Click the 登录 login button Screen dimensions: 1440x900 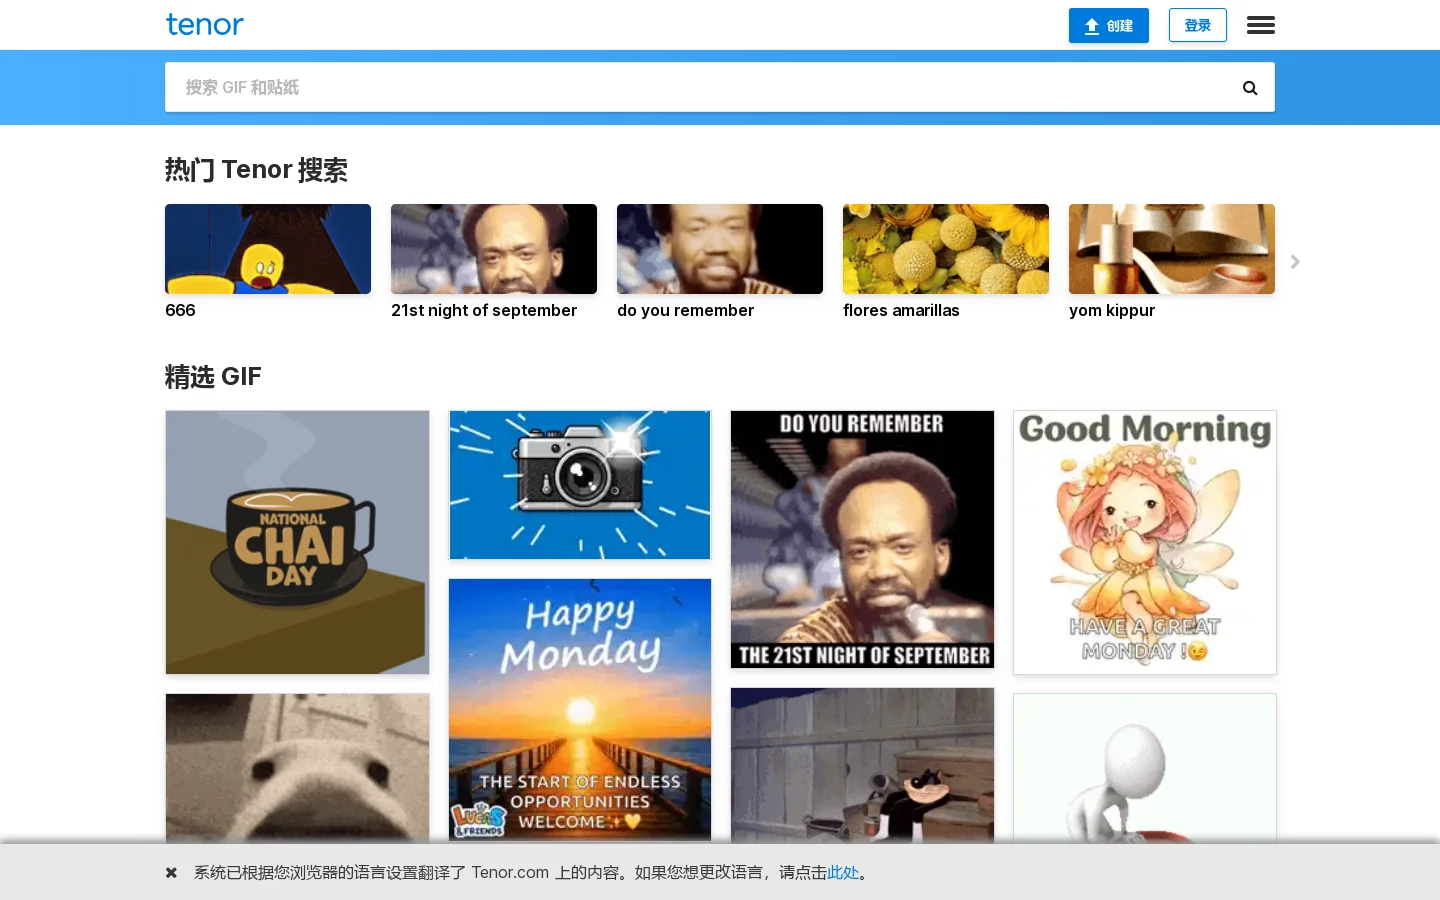coord(1197,25)
